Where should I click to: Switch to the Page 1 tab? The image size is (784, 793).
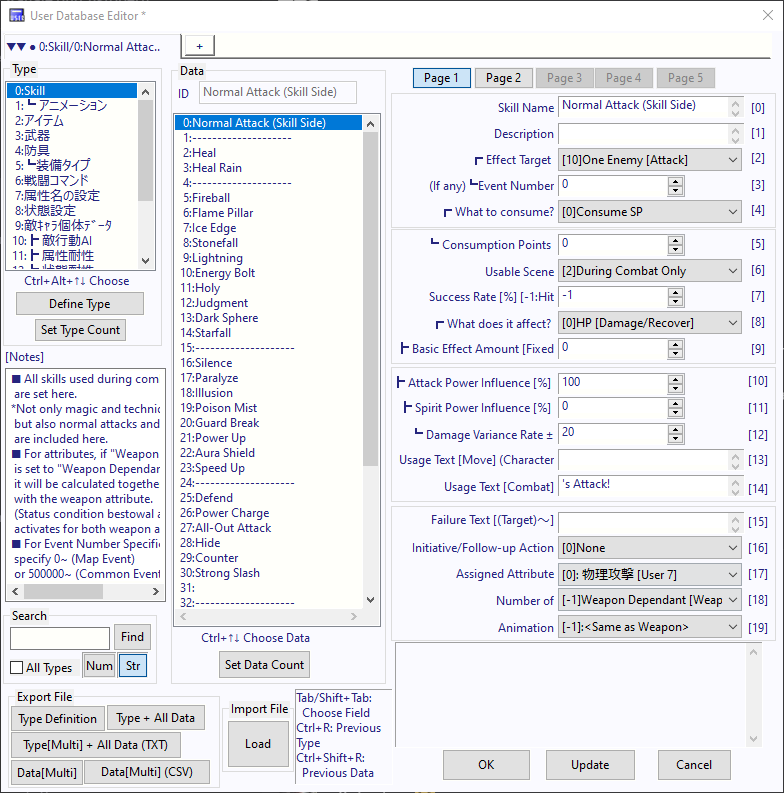pos(442,78)
